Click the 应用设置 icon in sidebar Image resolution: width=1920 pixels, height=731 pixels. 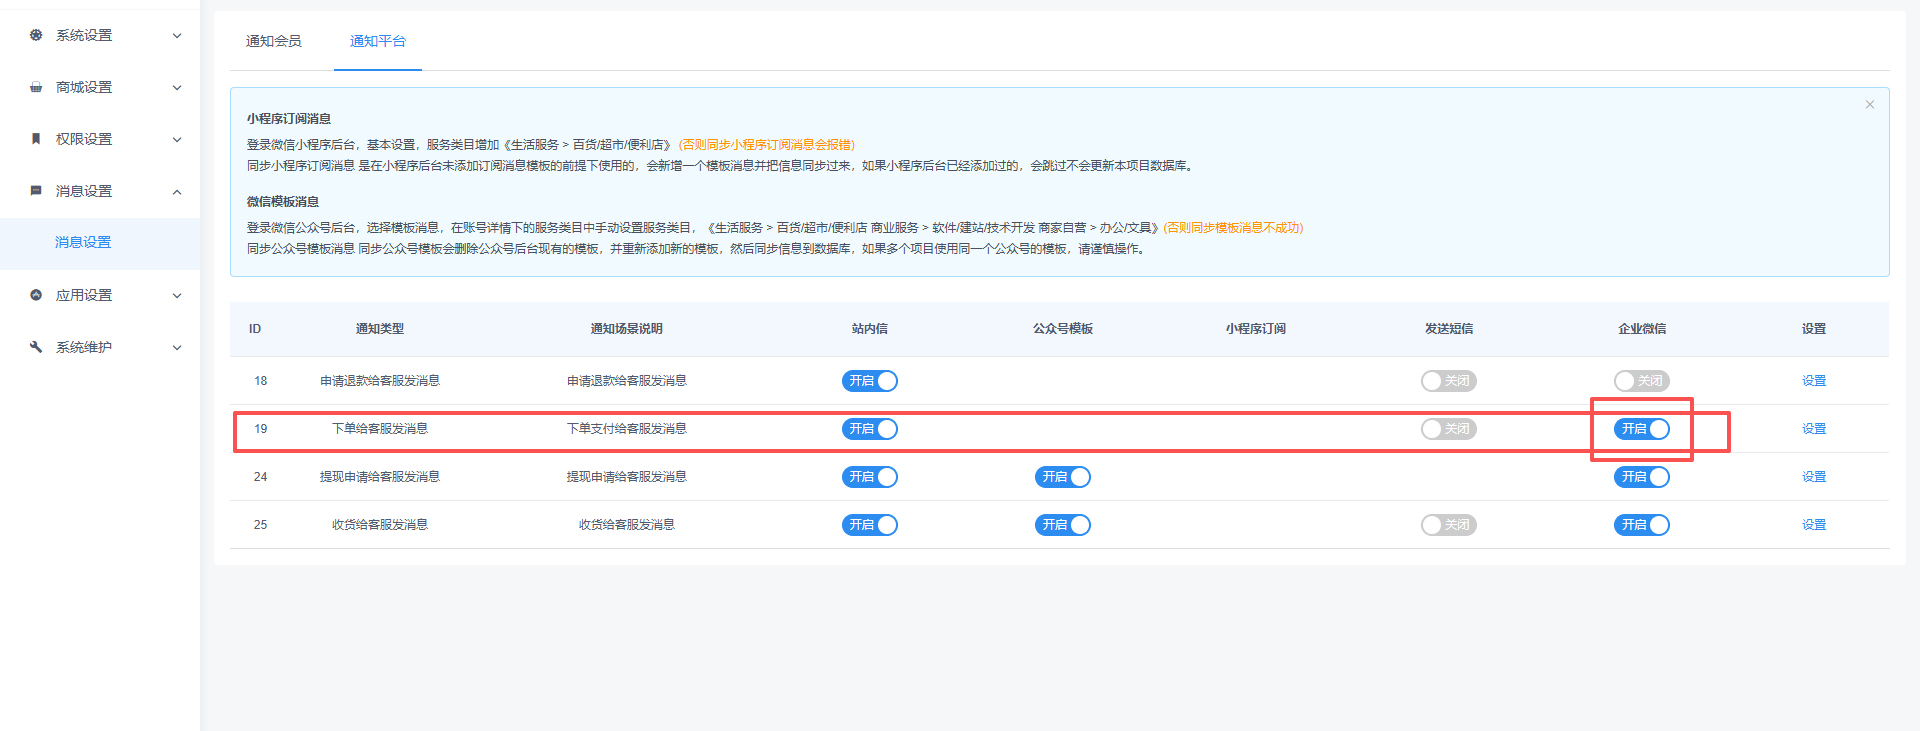point(36,295)
